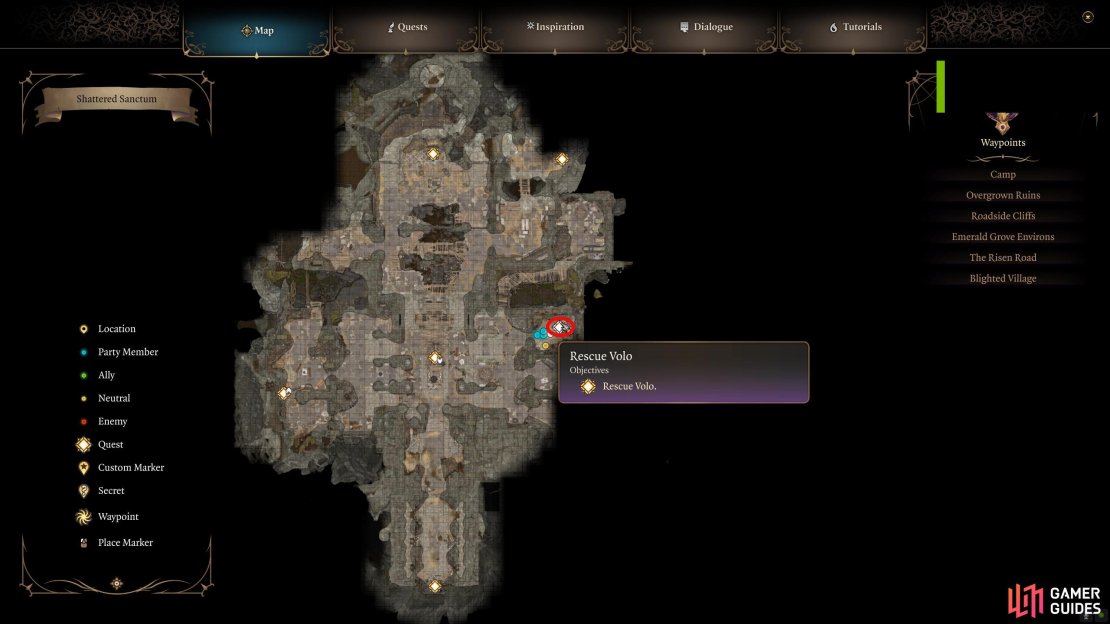This screenshot has width=1110, height=624.
Task: Click the Waypoints emblem icon
Action: (1002, 122)
